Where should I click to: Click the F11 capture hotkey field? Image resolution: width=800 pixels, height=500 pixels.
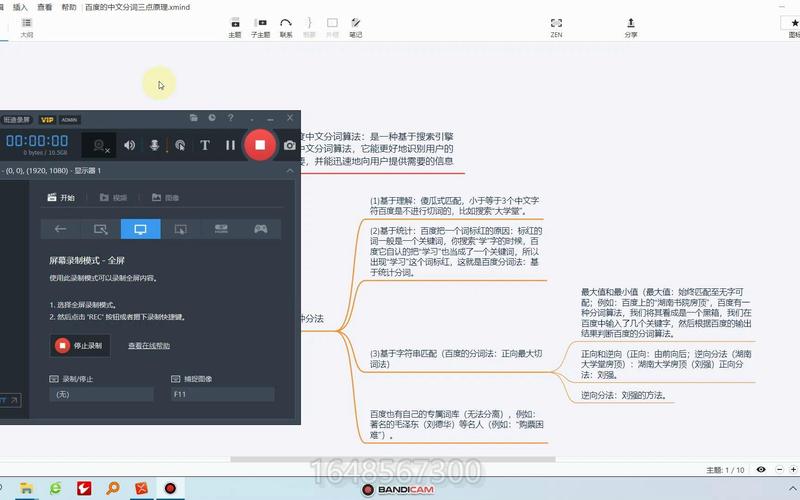[x=223, y=394]
